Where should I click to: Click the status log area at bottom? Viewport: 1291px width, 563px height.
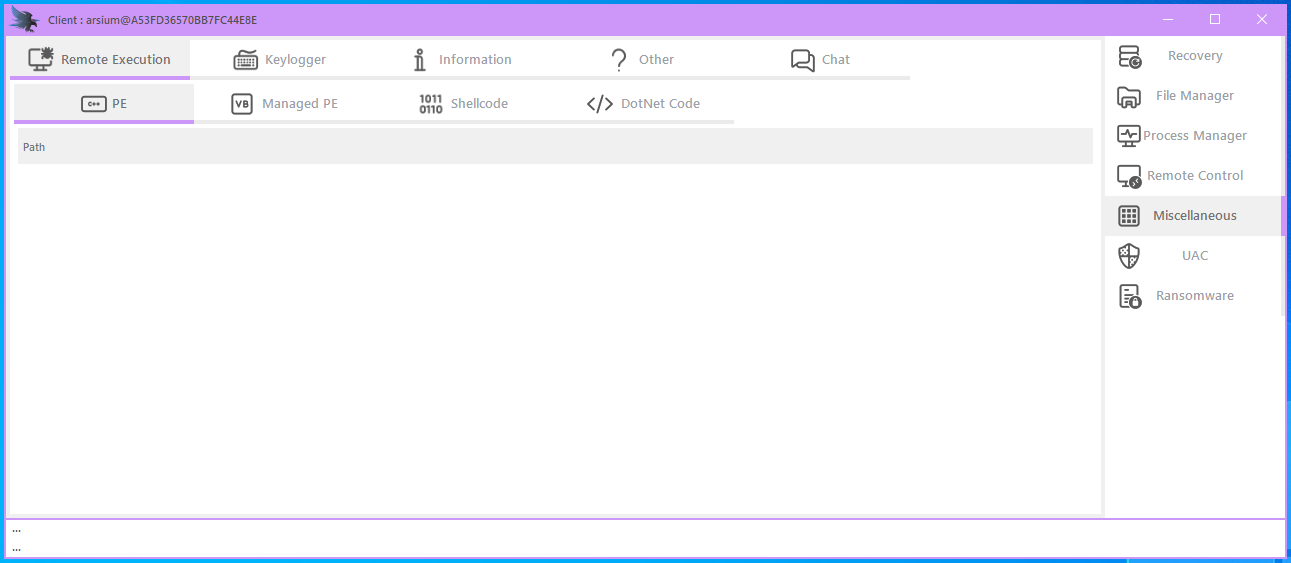[645, 538]
